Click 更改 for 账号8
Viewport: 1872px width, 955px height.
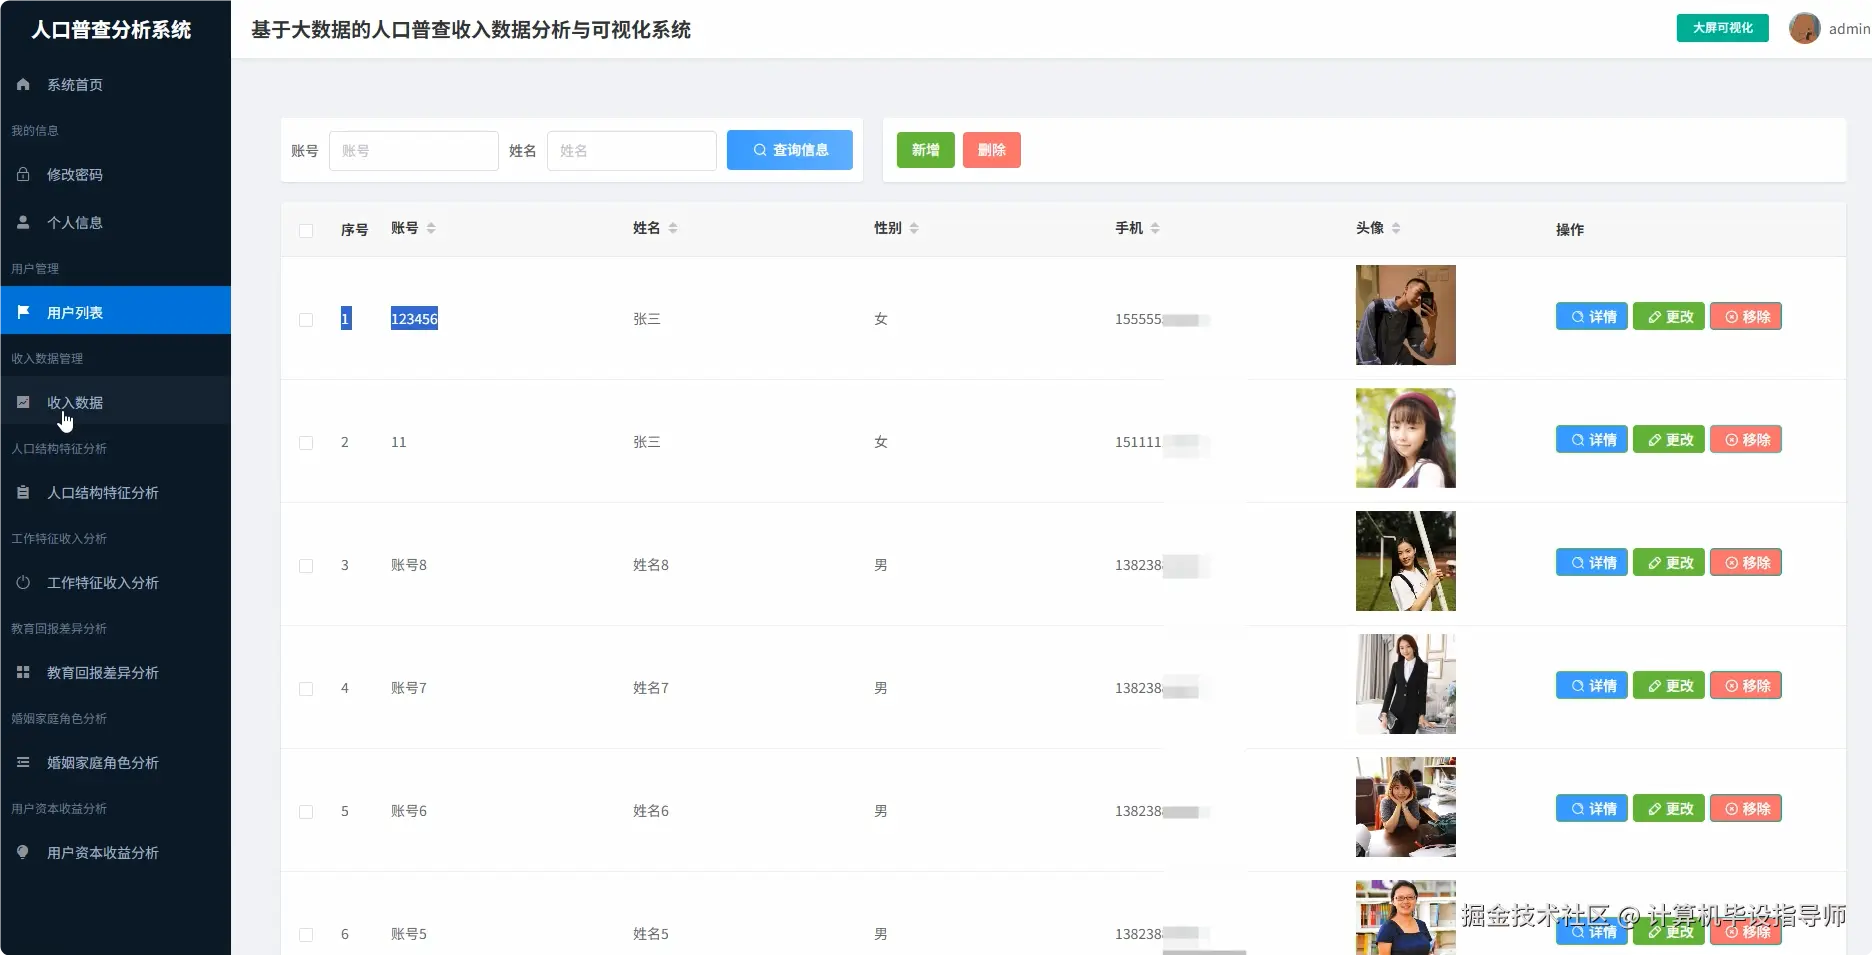(1669, 563)
